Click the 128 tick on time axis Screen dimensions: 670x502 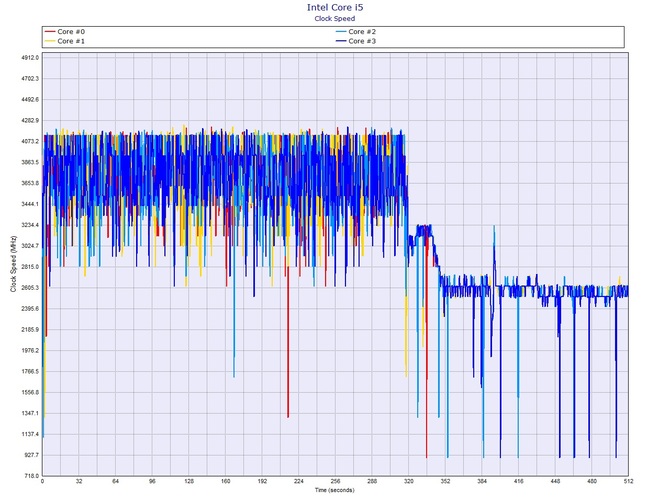pyautogui.click(x=189, y=481)
